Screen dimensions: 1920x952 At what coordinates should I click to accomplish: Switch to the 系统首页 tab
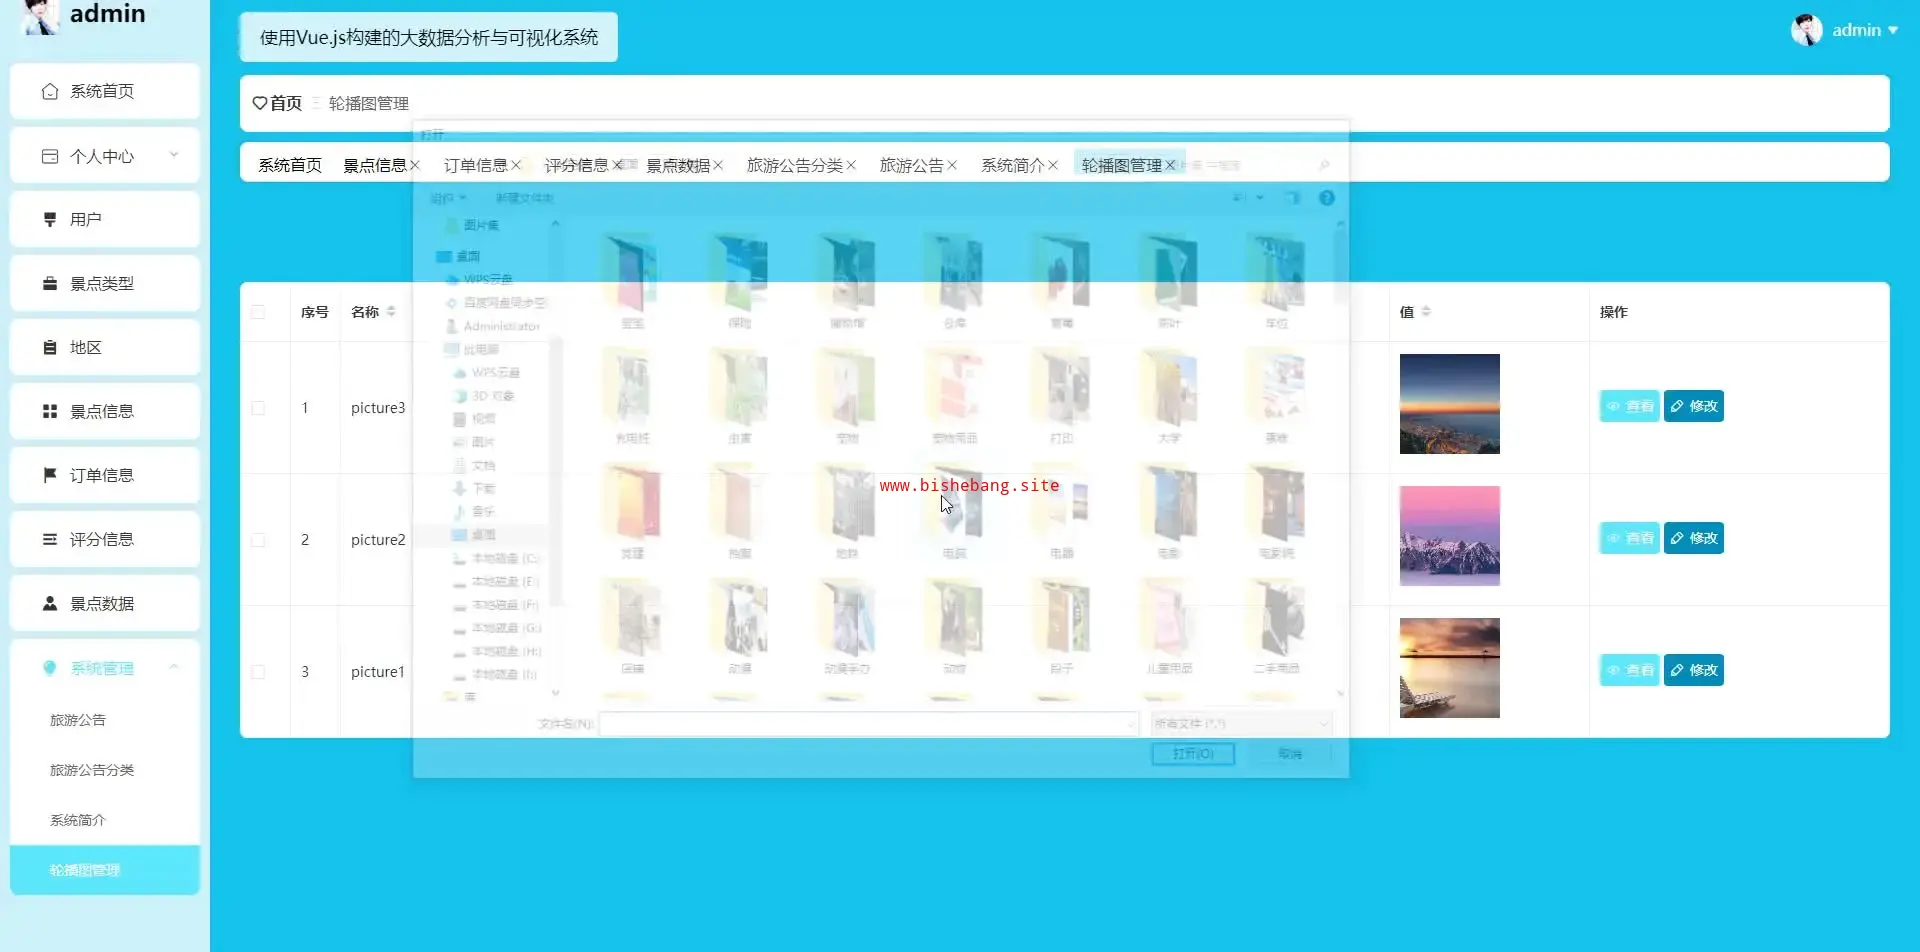coord(290,165)
